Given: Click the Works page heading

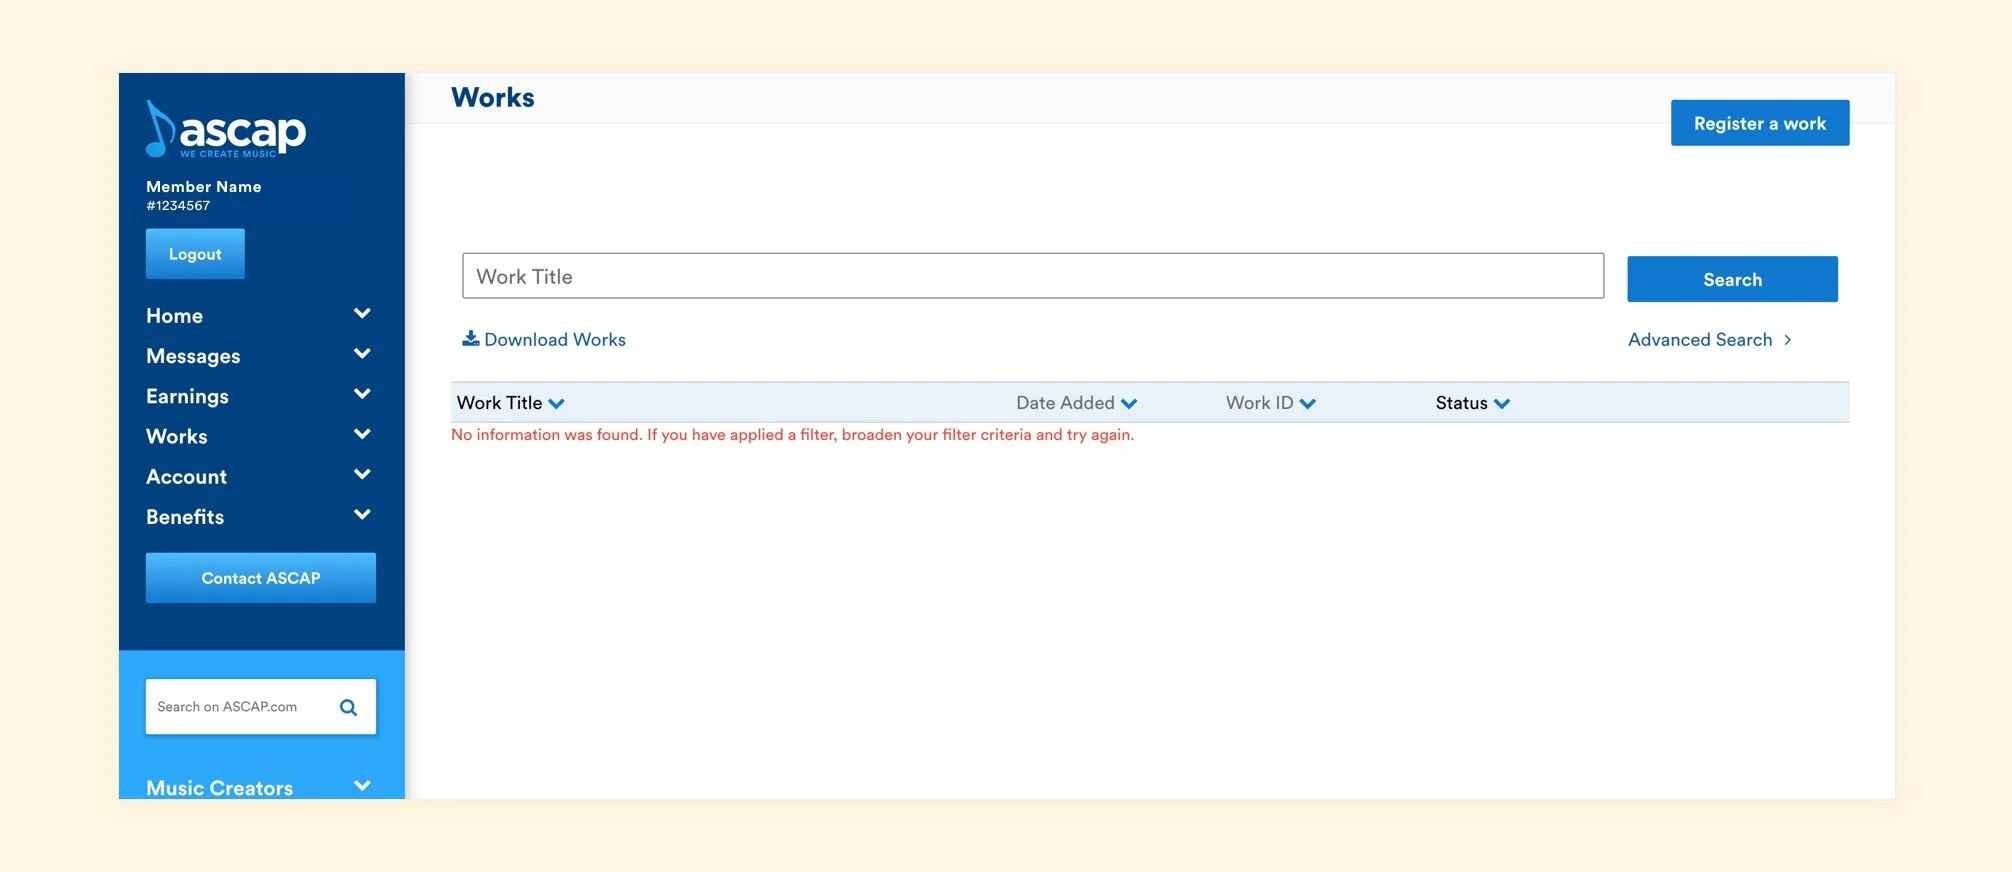Looking at the screenshot, I should coord(493,97).
